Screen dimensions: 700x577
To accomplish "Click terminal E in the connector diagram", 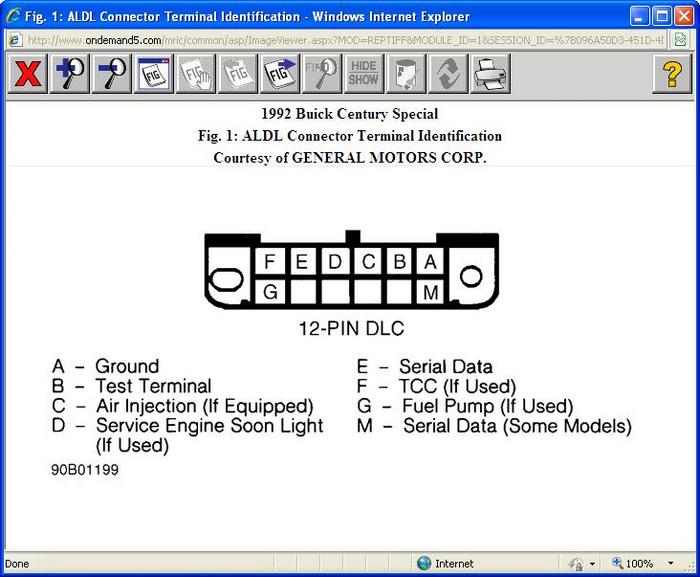I will 302,261.
